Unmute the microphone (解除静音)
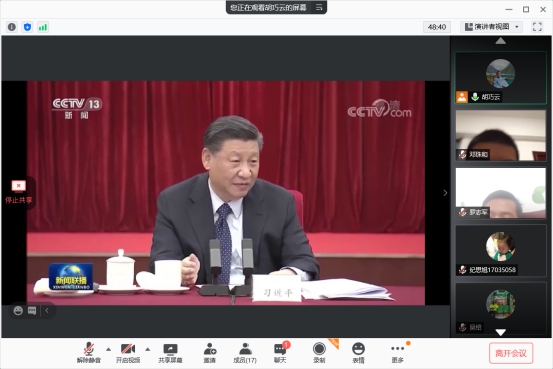The image size is (553, 369). click(x=89, y=353)
